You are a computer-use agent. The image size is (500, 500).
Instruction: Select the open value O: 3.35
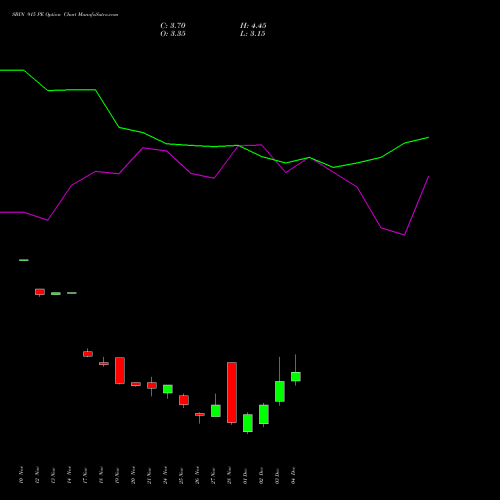pyautogui.click(x=173, y=34)
